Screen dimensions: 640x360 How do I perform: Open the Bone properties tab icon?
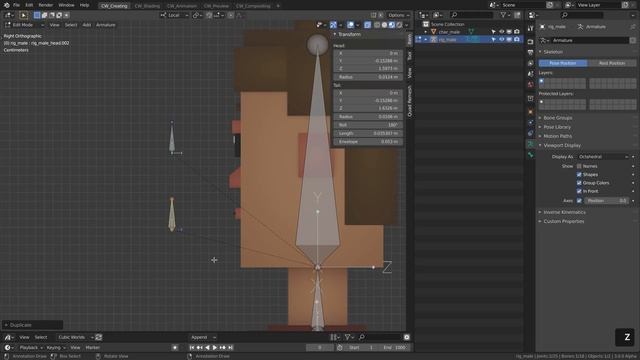point(530,155)
